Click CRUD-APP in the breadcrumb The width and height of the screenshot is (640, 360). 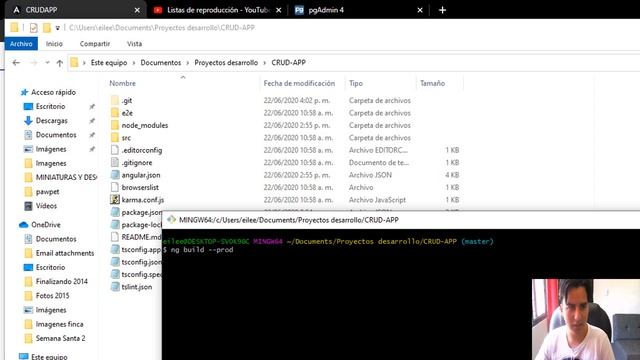(289, 62)
